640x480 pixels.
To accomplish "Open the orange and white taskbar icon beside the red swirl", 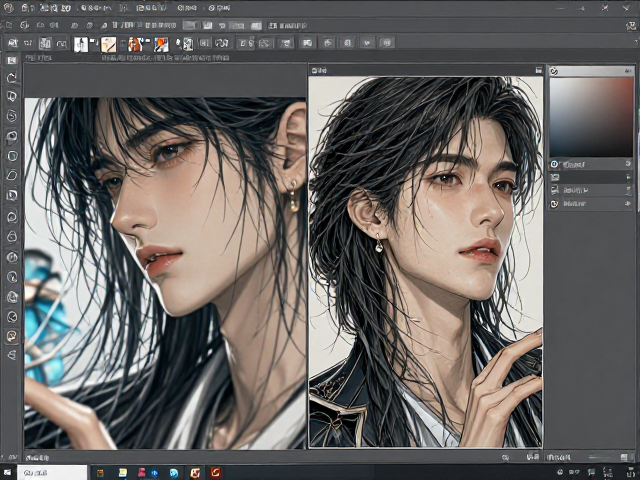I will [x=195, y=473].
